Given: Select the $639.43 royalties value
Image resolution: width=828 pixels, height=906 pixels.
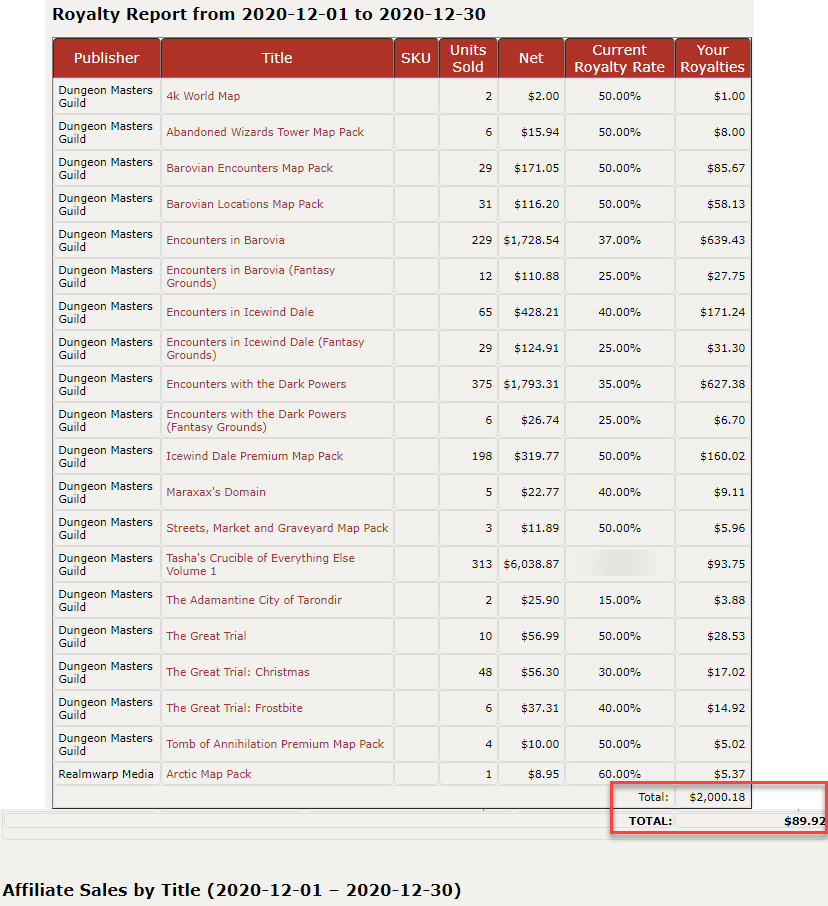Looking at the screenshot, I should (x=722, y=240).
